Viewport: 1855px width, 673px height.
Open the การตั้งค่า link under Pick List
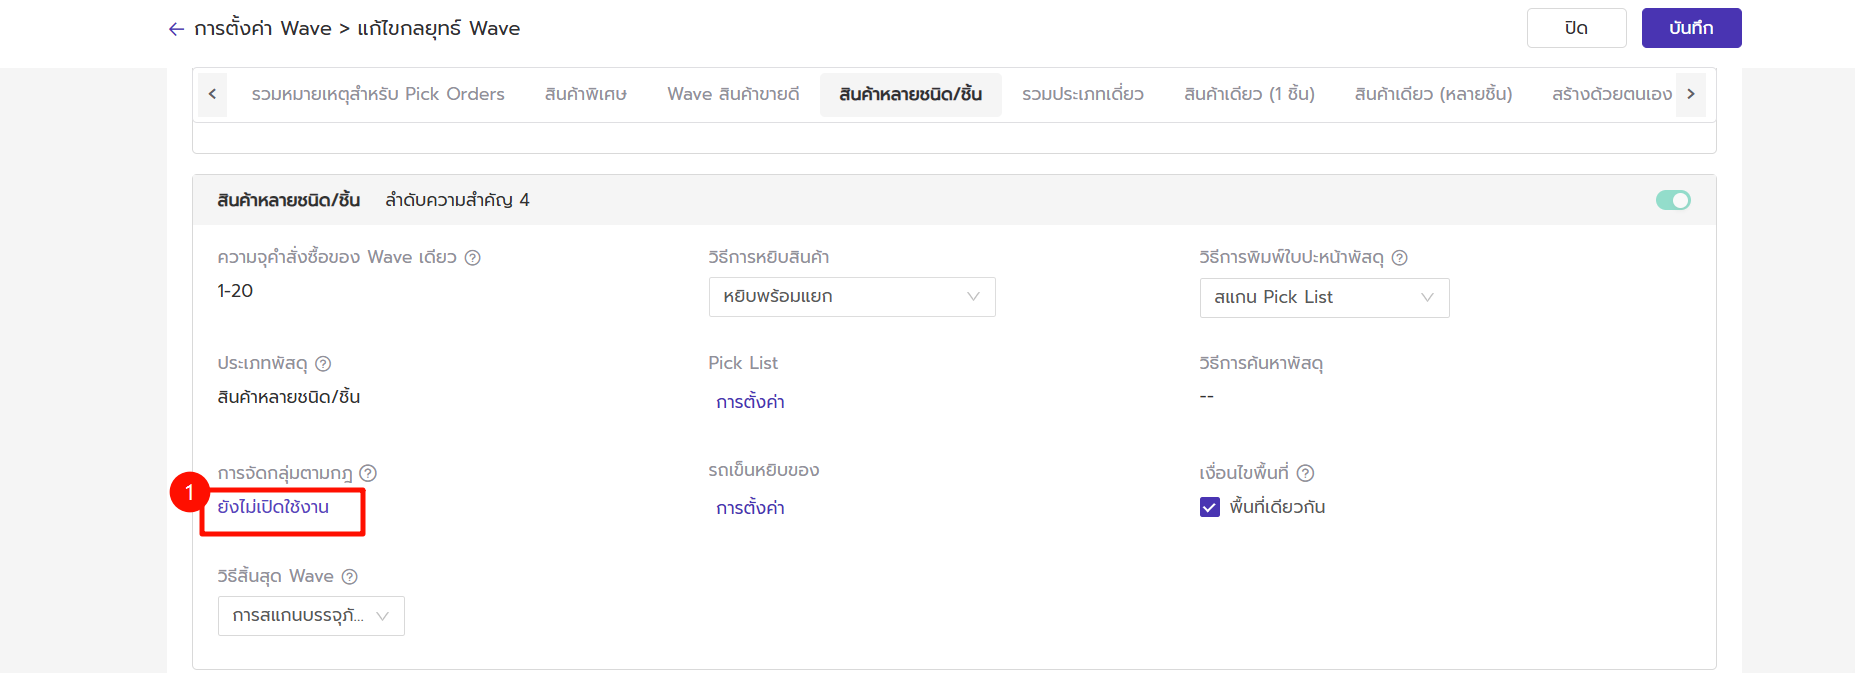750,402
